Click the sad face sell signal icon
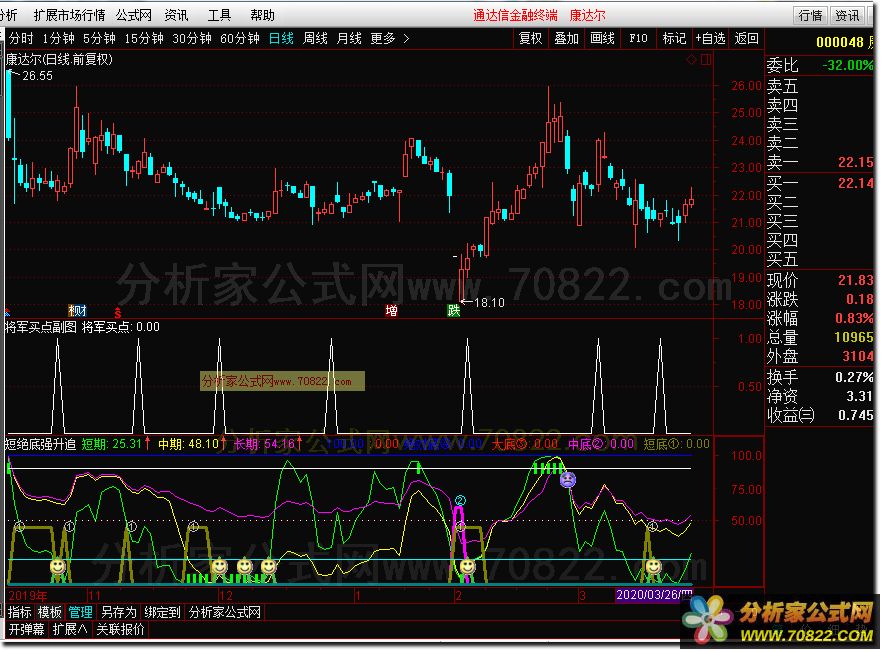The image size is (882, 651). [x=567, y=479]
